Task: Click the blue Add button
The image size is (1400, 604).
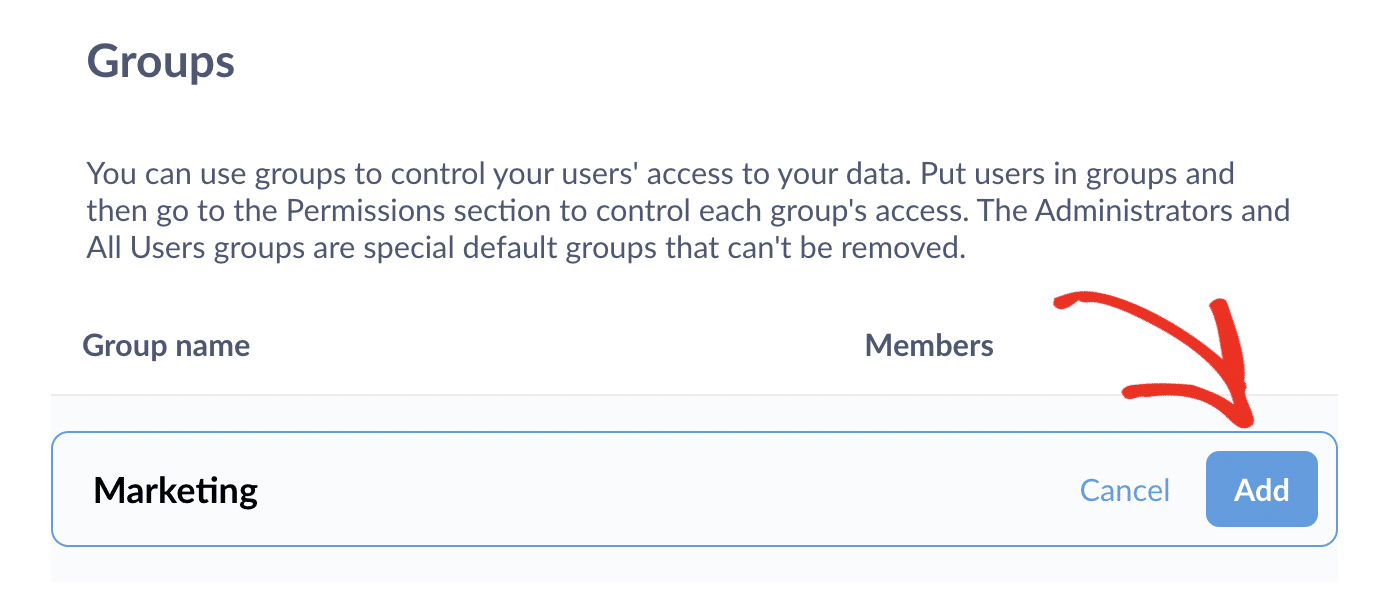Action: click(x=1261, y=490)
